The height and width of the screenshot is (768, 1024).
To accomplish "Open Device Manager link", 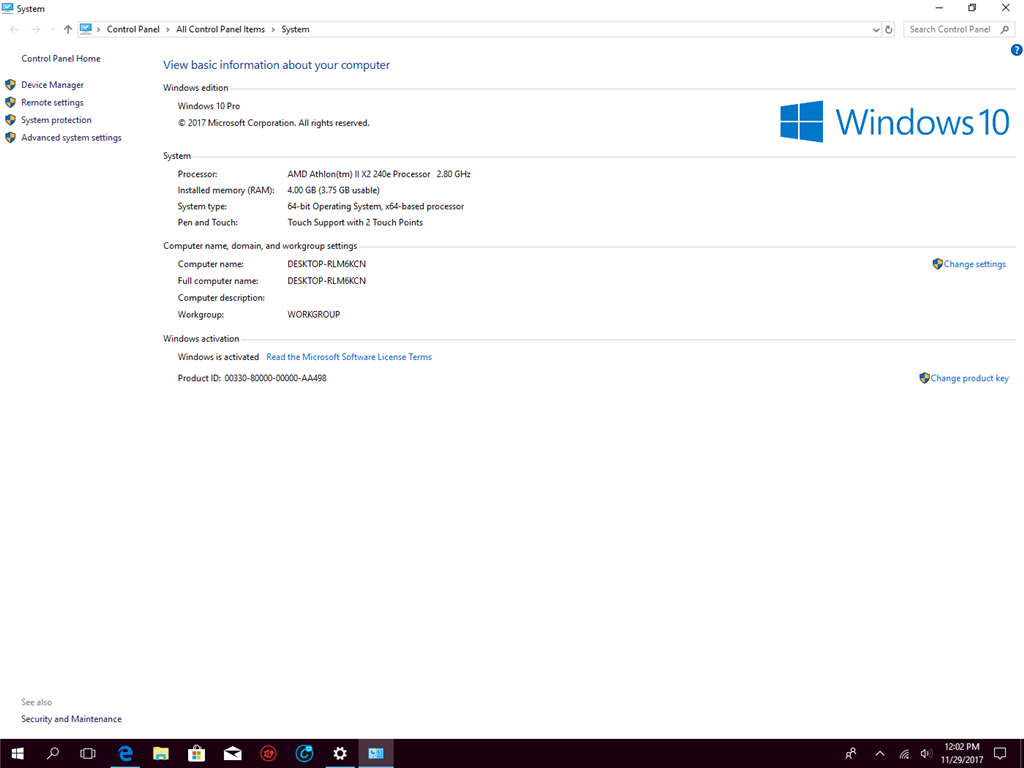I will coord(52,85).
